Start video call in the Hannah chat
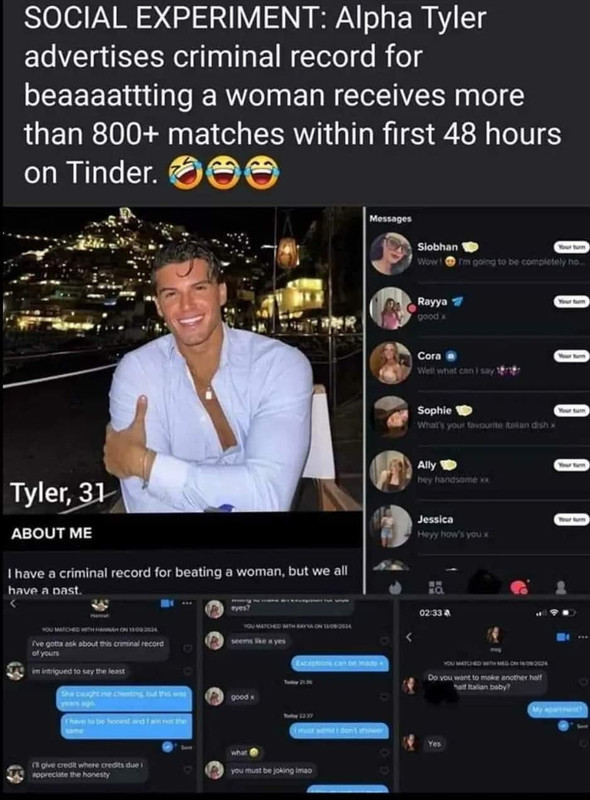This screenshot has height=800, width=590. [x=167, y=604]
